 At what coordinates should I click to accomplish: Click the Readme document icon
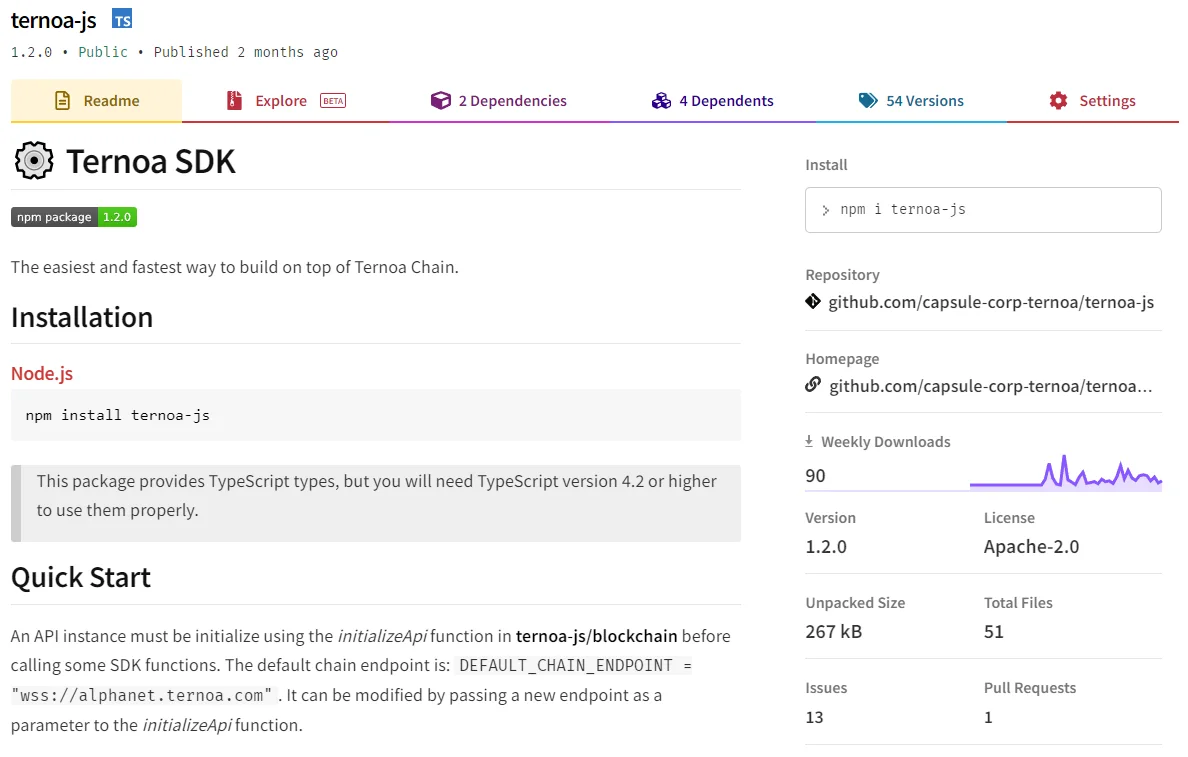pyautogui.click(x=62, y=101)
